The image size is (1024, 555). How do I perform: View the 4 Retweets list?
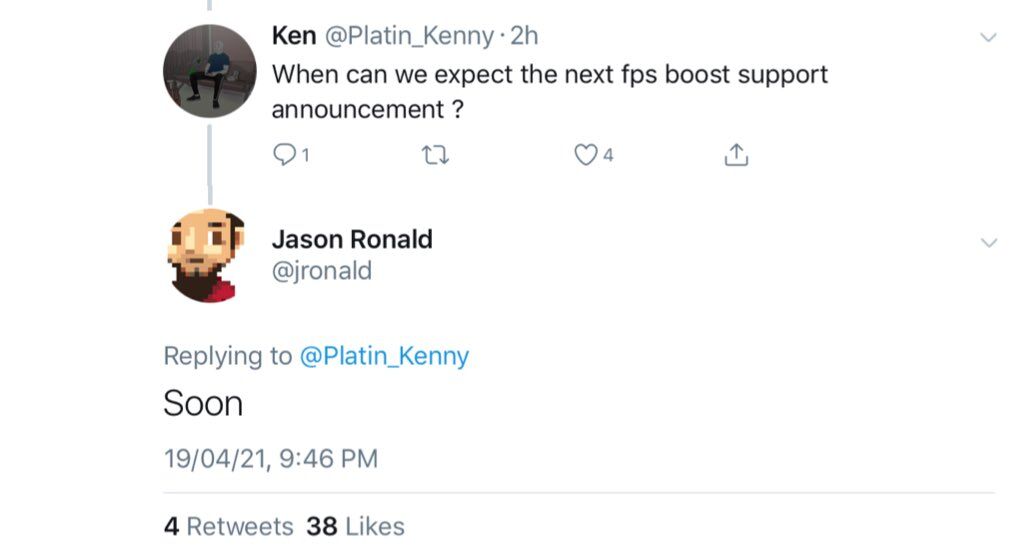(229, 527)
